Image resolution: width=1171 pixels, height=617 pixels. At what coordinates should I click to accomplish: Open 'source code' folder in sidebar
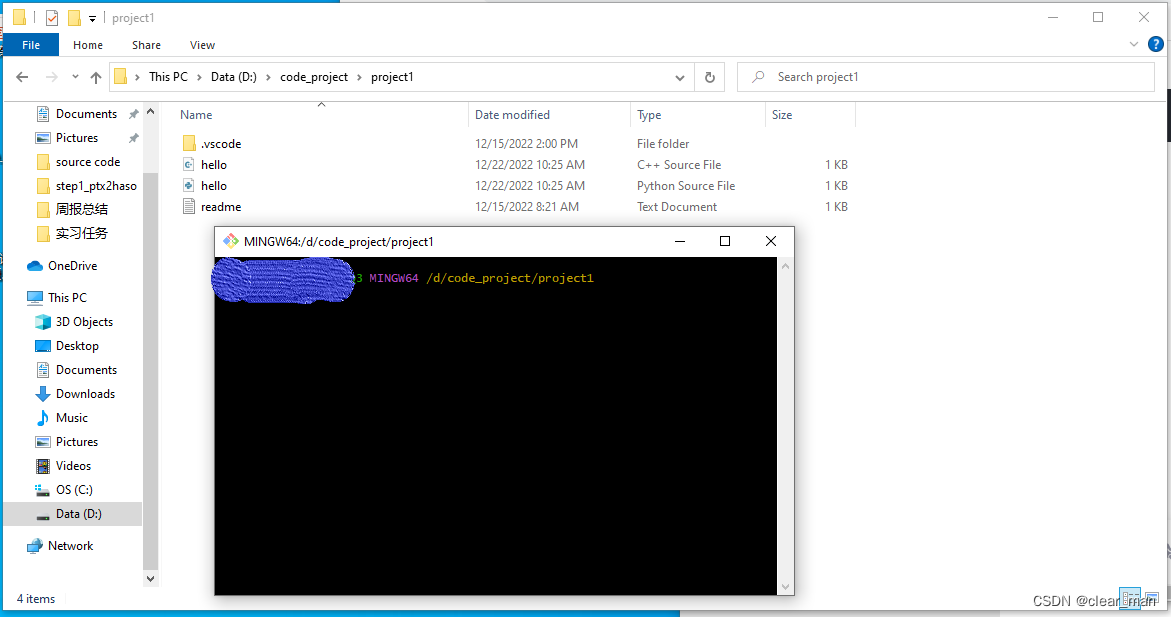87,161
